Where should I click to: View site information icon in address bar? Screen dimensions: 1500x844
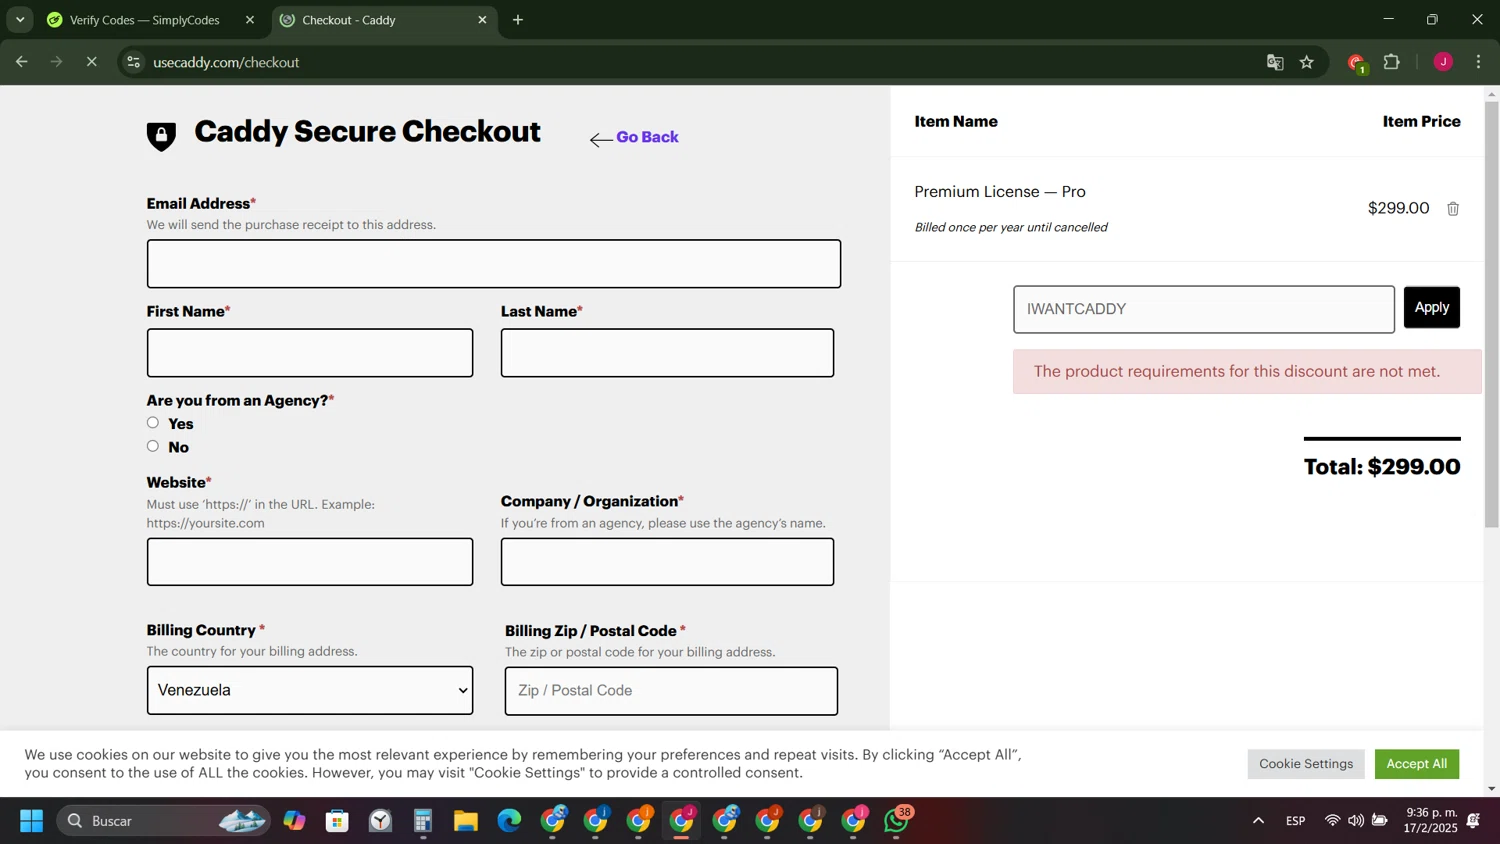133,62
